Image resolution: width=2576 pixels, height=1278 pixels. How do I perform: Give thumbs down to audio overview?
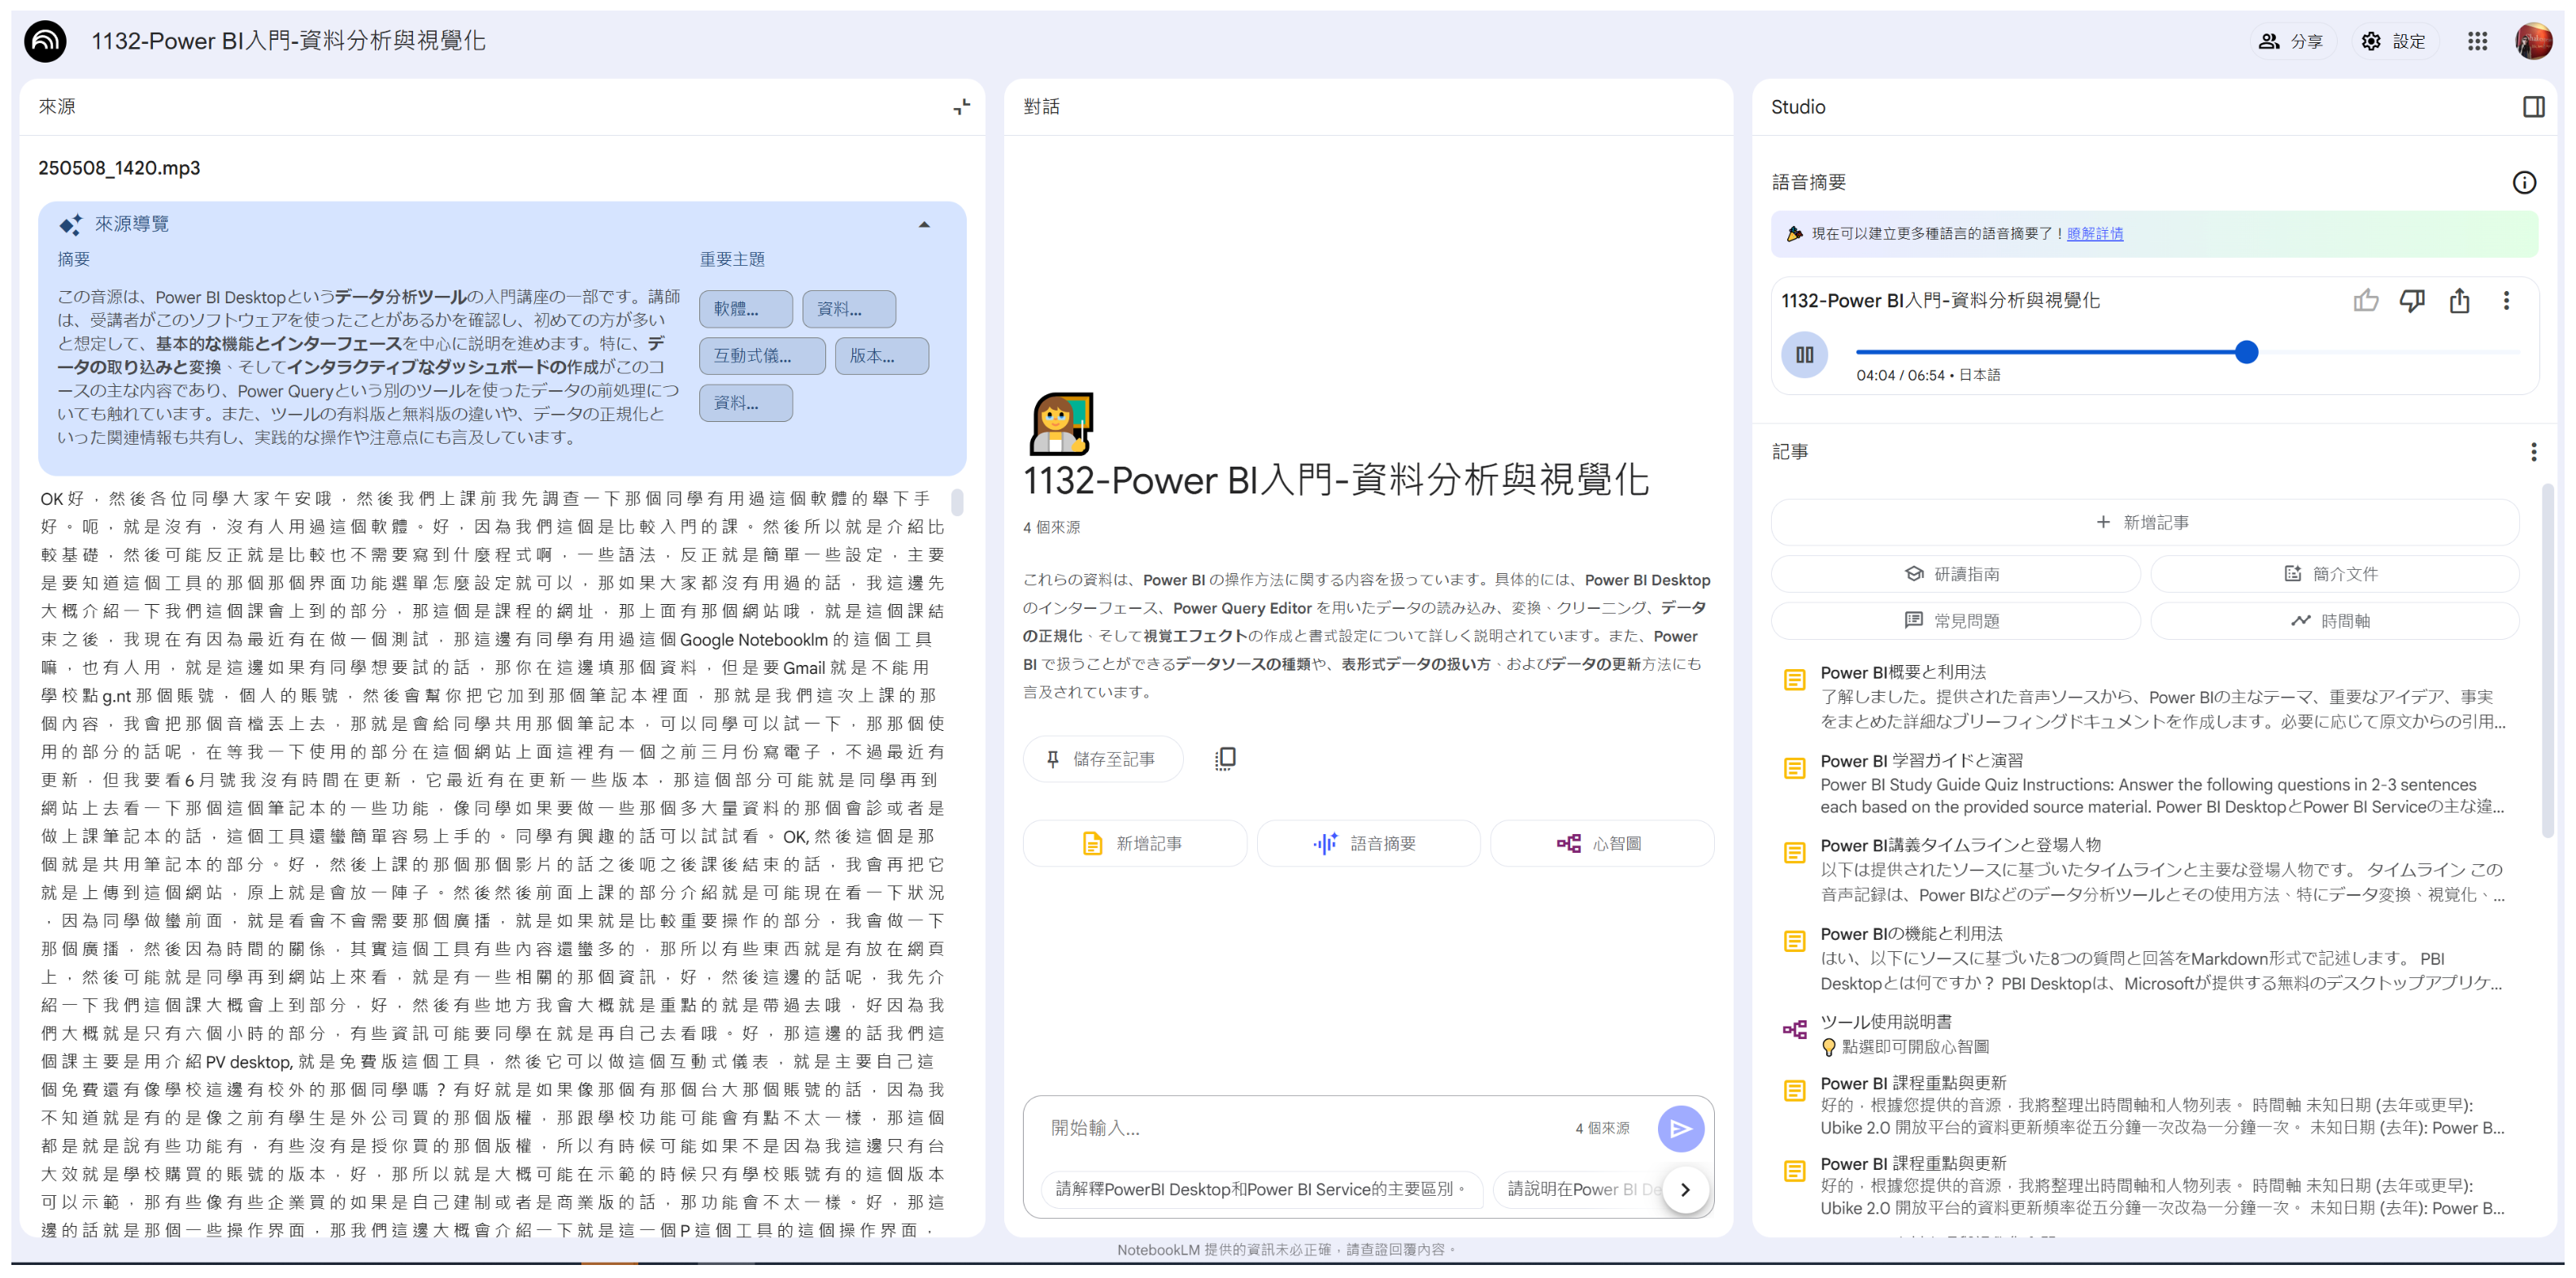click(x=2412, y=301)
